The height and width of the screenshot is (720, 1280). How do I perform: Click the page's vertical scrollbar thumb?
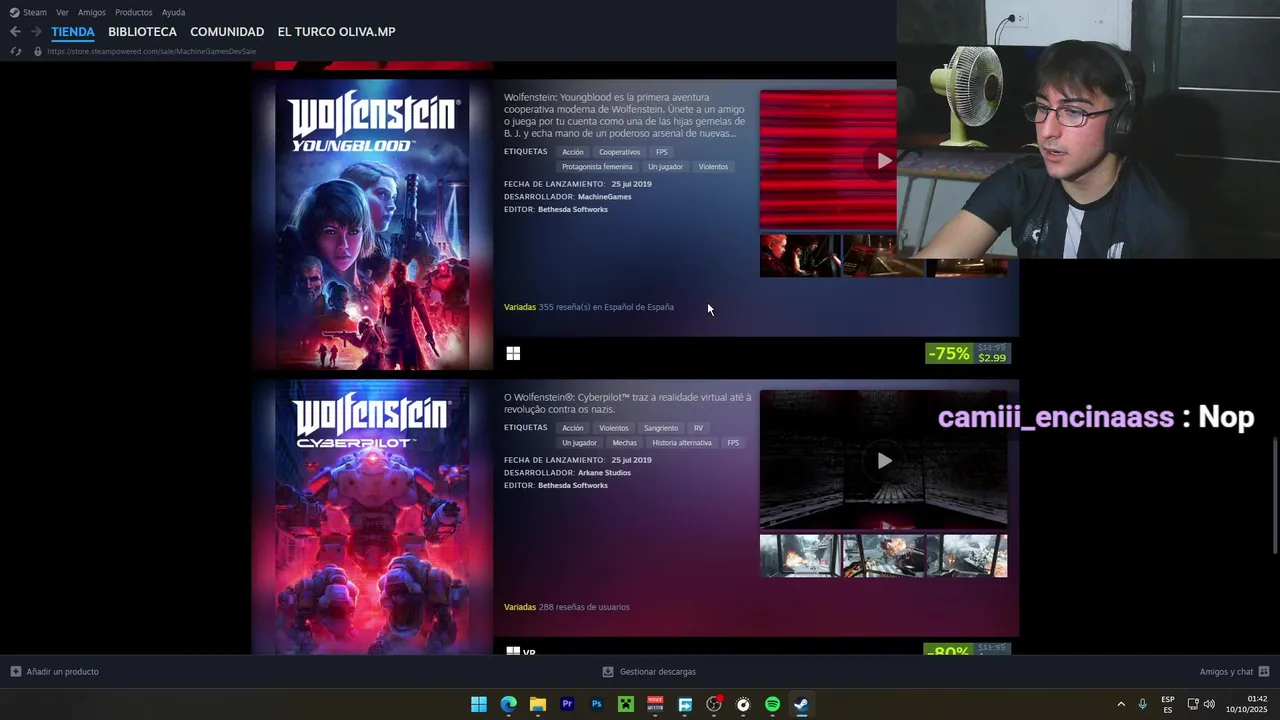pyautogui.click(x=1275, y=496)
